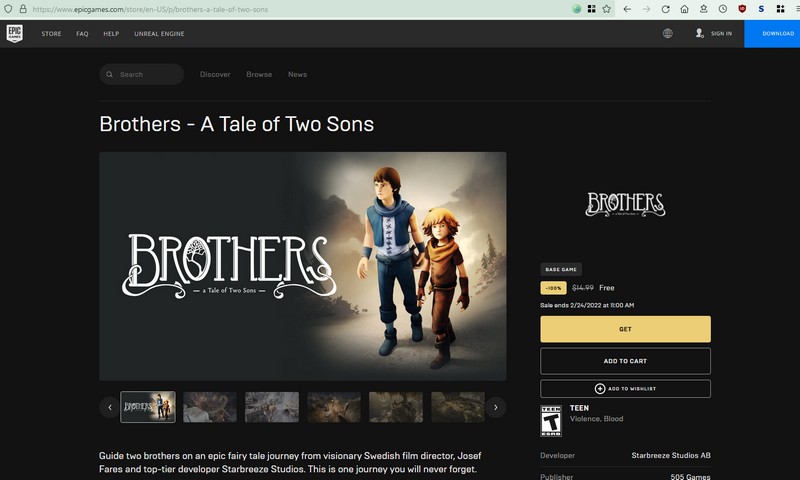The height and width of the screenshot is (480, 800).
Task: Bookmark this page with the star icon
Action: [606, 8]
